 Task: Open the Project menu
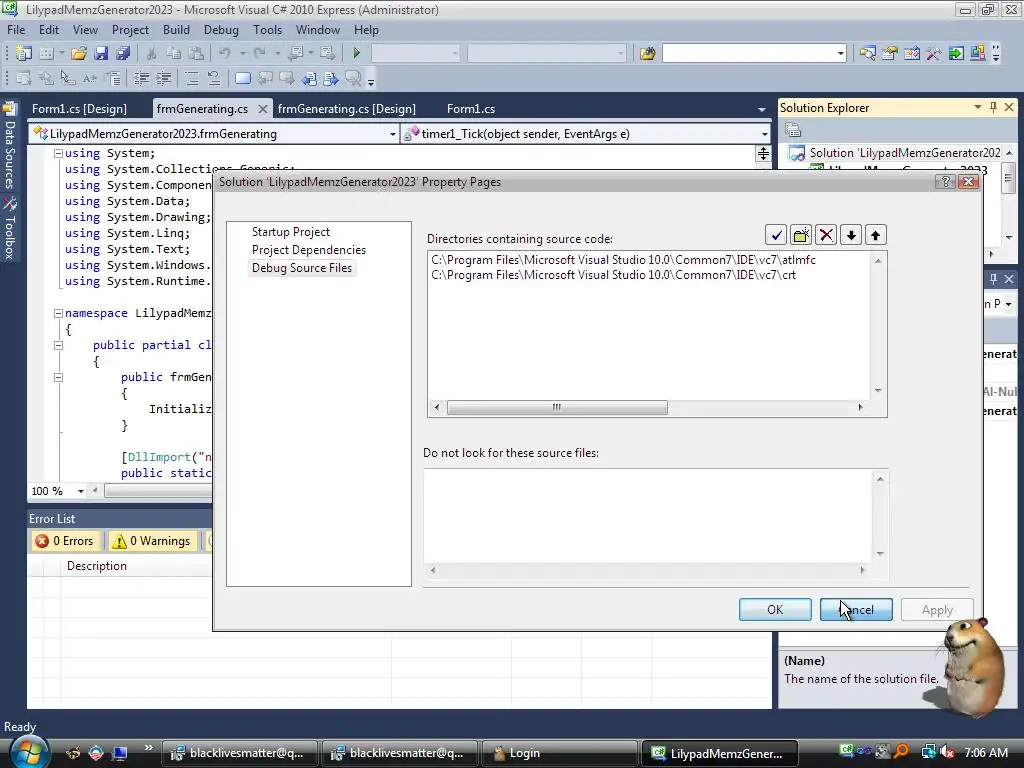tap(130, 30)
